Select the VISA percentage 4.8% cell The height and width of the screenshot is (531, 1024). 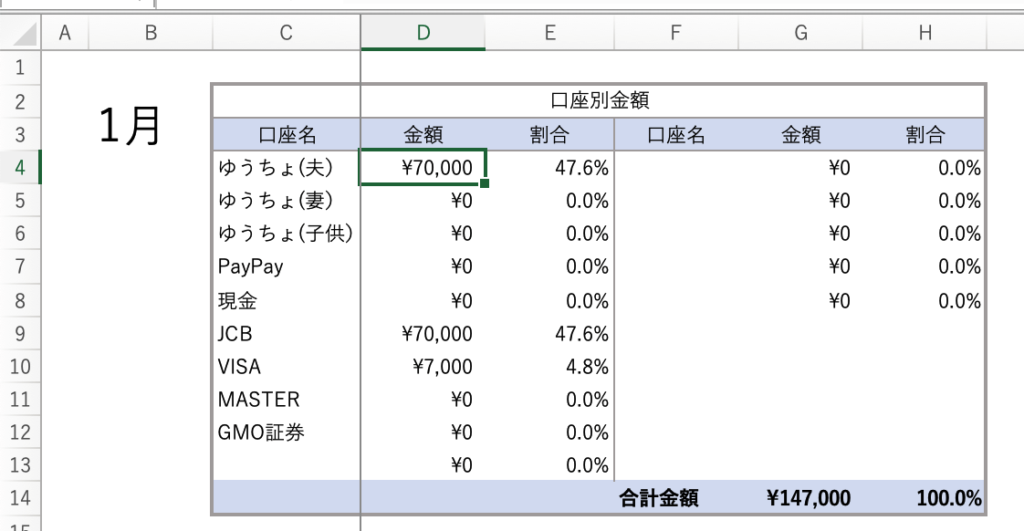550,366
